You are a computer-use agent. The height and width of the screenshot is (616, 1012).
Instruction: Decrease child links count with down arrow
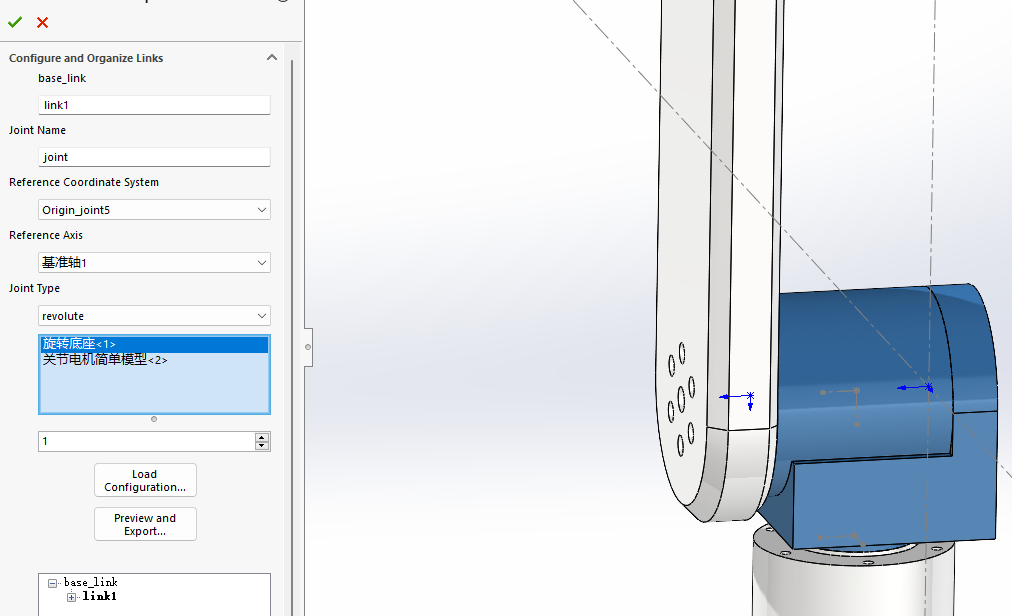261,446
